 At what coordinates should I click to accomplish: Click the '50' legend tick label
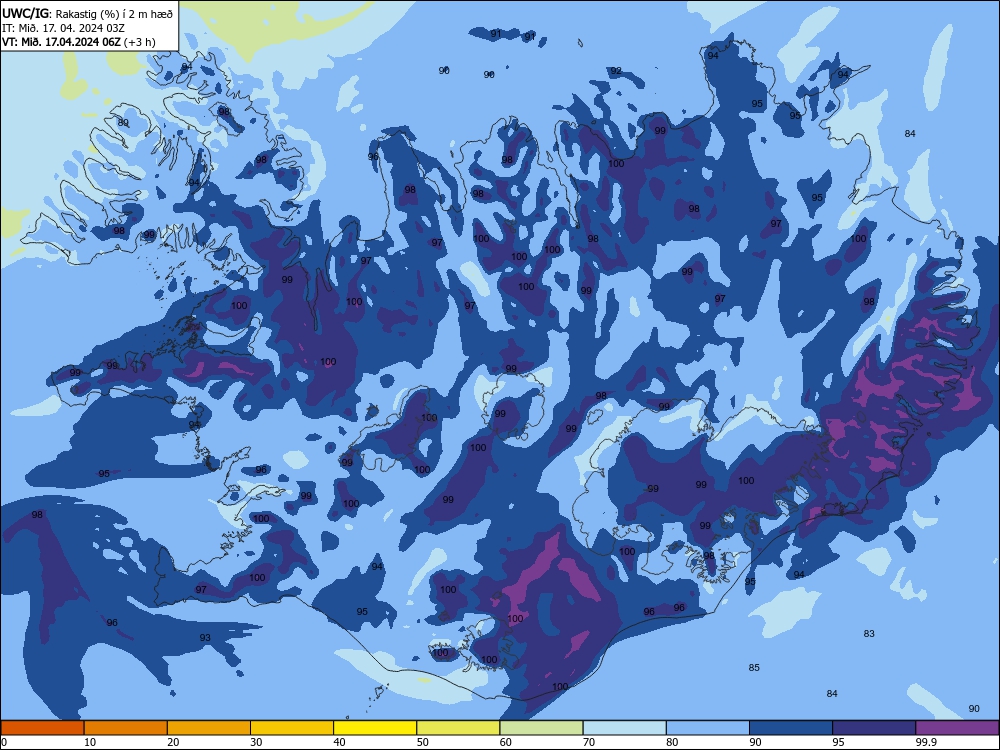(423, 742)
